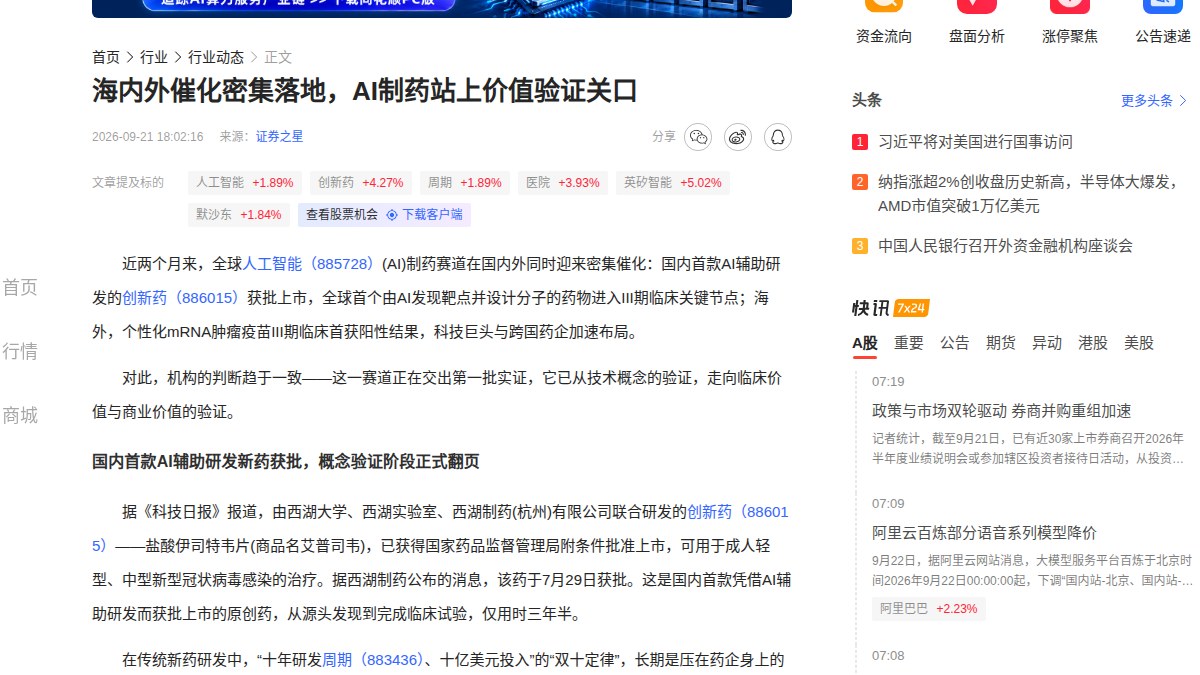Open 行业动态 breadcrumb link

pos(216,57)
